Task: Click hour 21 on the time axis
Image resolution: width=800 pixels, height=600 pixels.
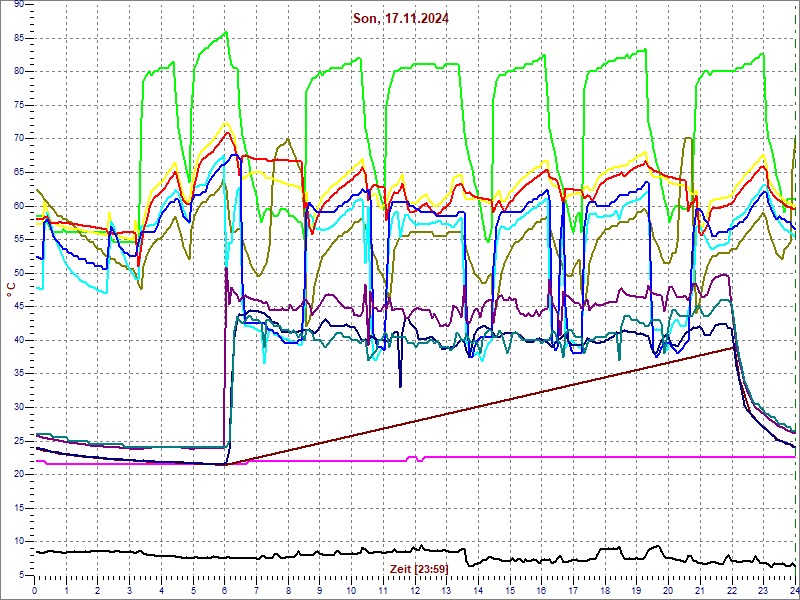Action: [700, 590]
